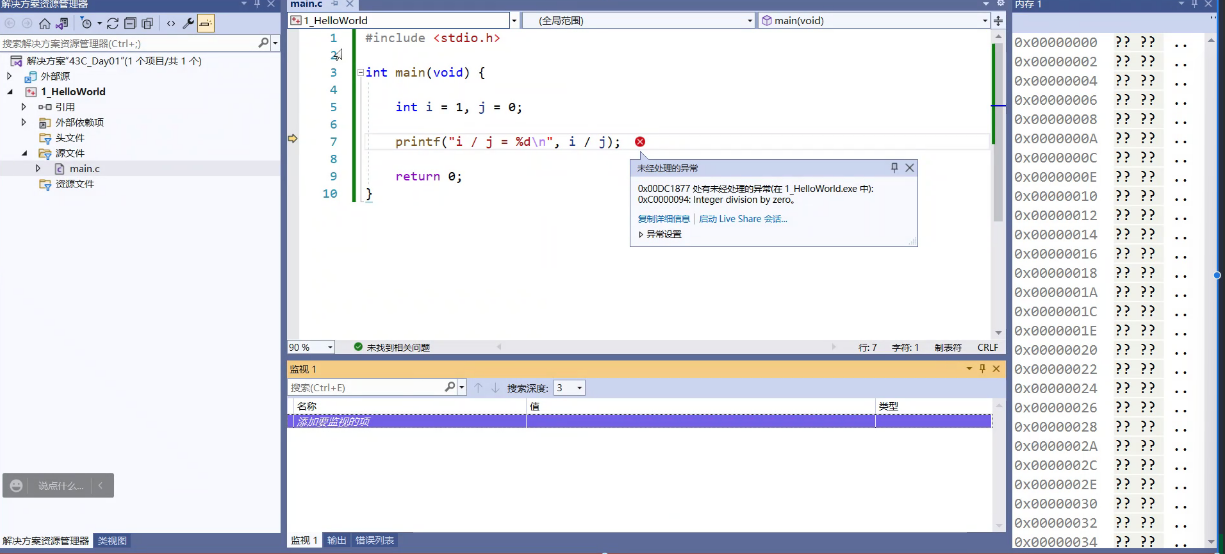Click the 添加要监视的项 row
The image size is (1225, 554).
[x=639, y=422]
